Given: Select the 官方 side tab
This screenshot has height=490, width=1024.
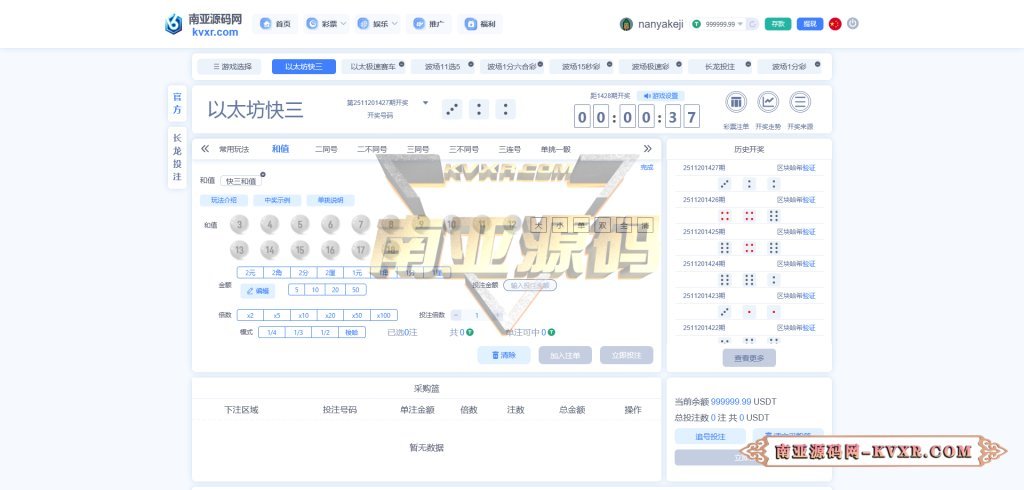Looking at the screenshot, I should 177,103.
